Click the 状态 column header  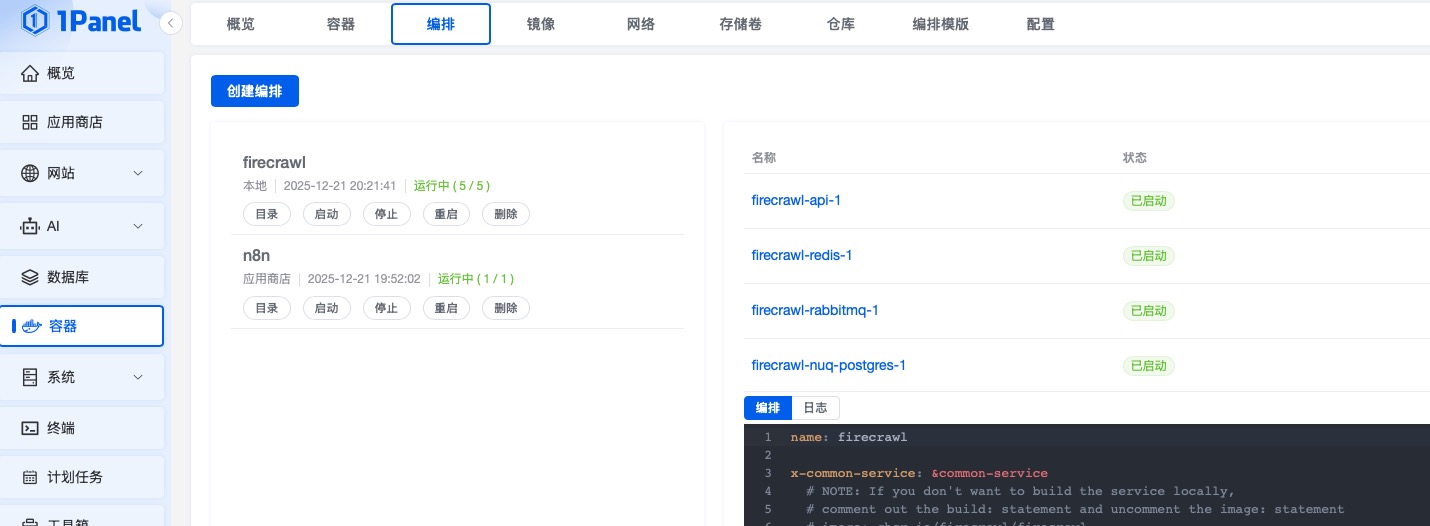pos(1135,158)
